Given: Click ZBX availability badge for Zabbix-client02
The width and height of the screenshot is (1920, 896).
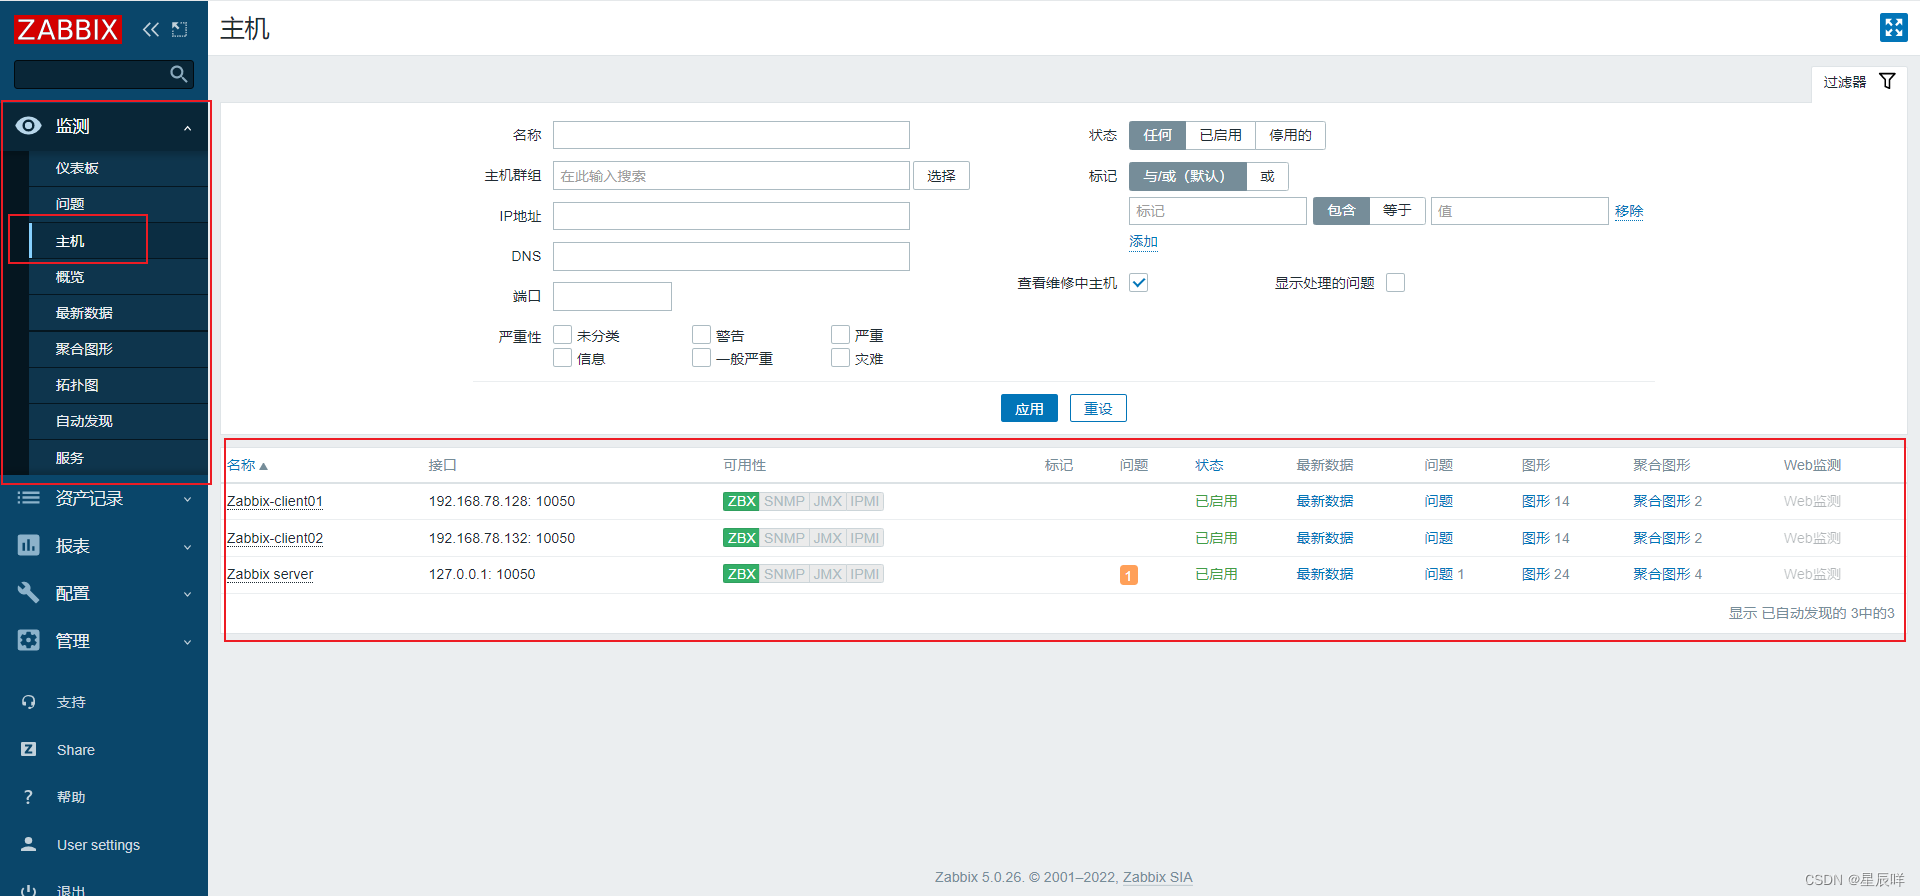Looking at the screenshot, I should coord(741,538).
